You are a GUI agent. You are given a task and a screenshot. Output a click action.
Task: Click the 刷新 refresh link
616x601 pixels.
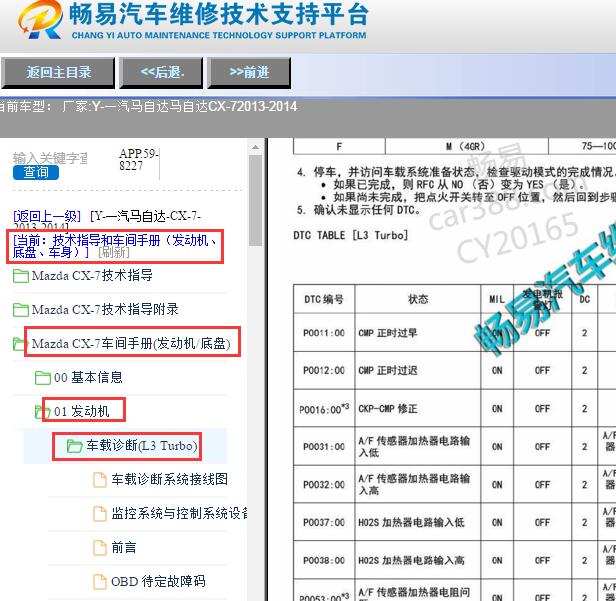click(x=114, y=252)
